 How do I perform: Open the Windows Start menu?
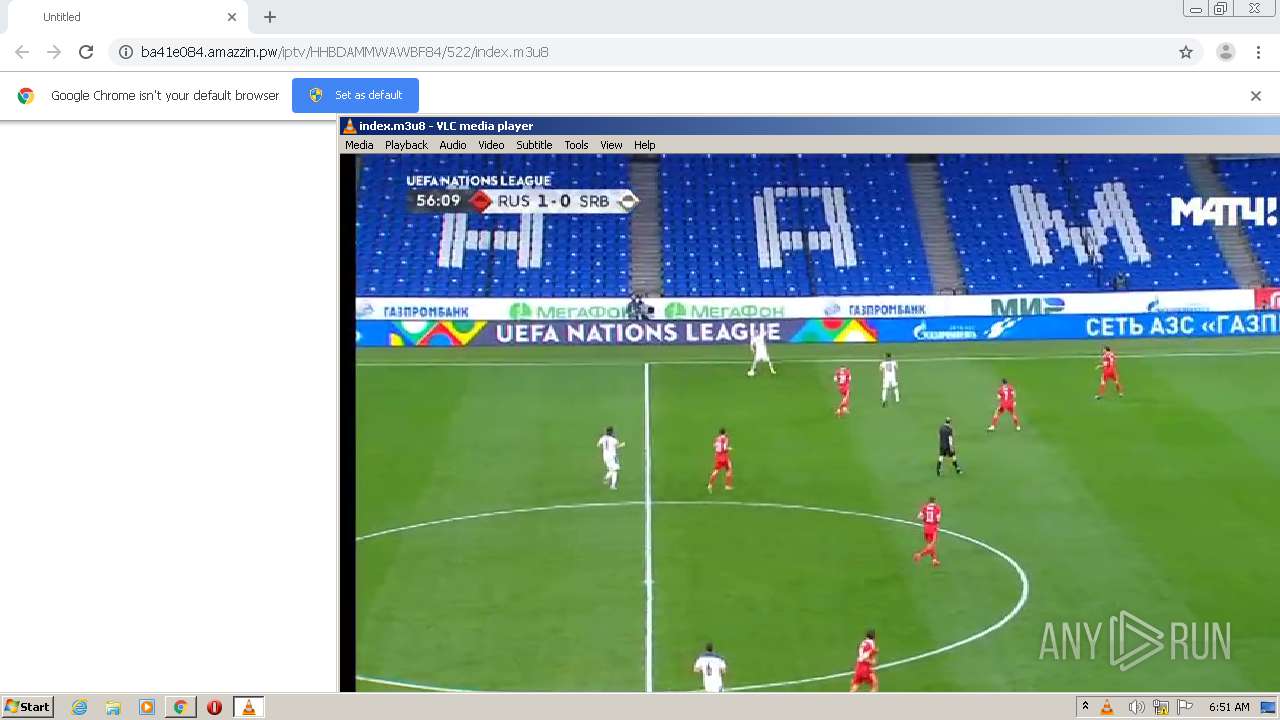[x=28, y=707]
